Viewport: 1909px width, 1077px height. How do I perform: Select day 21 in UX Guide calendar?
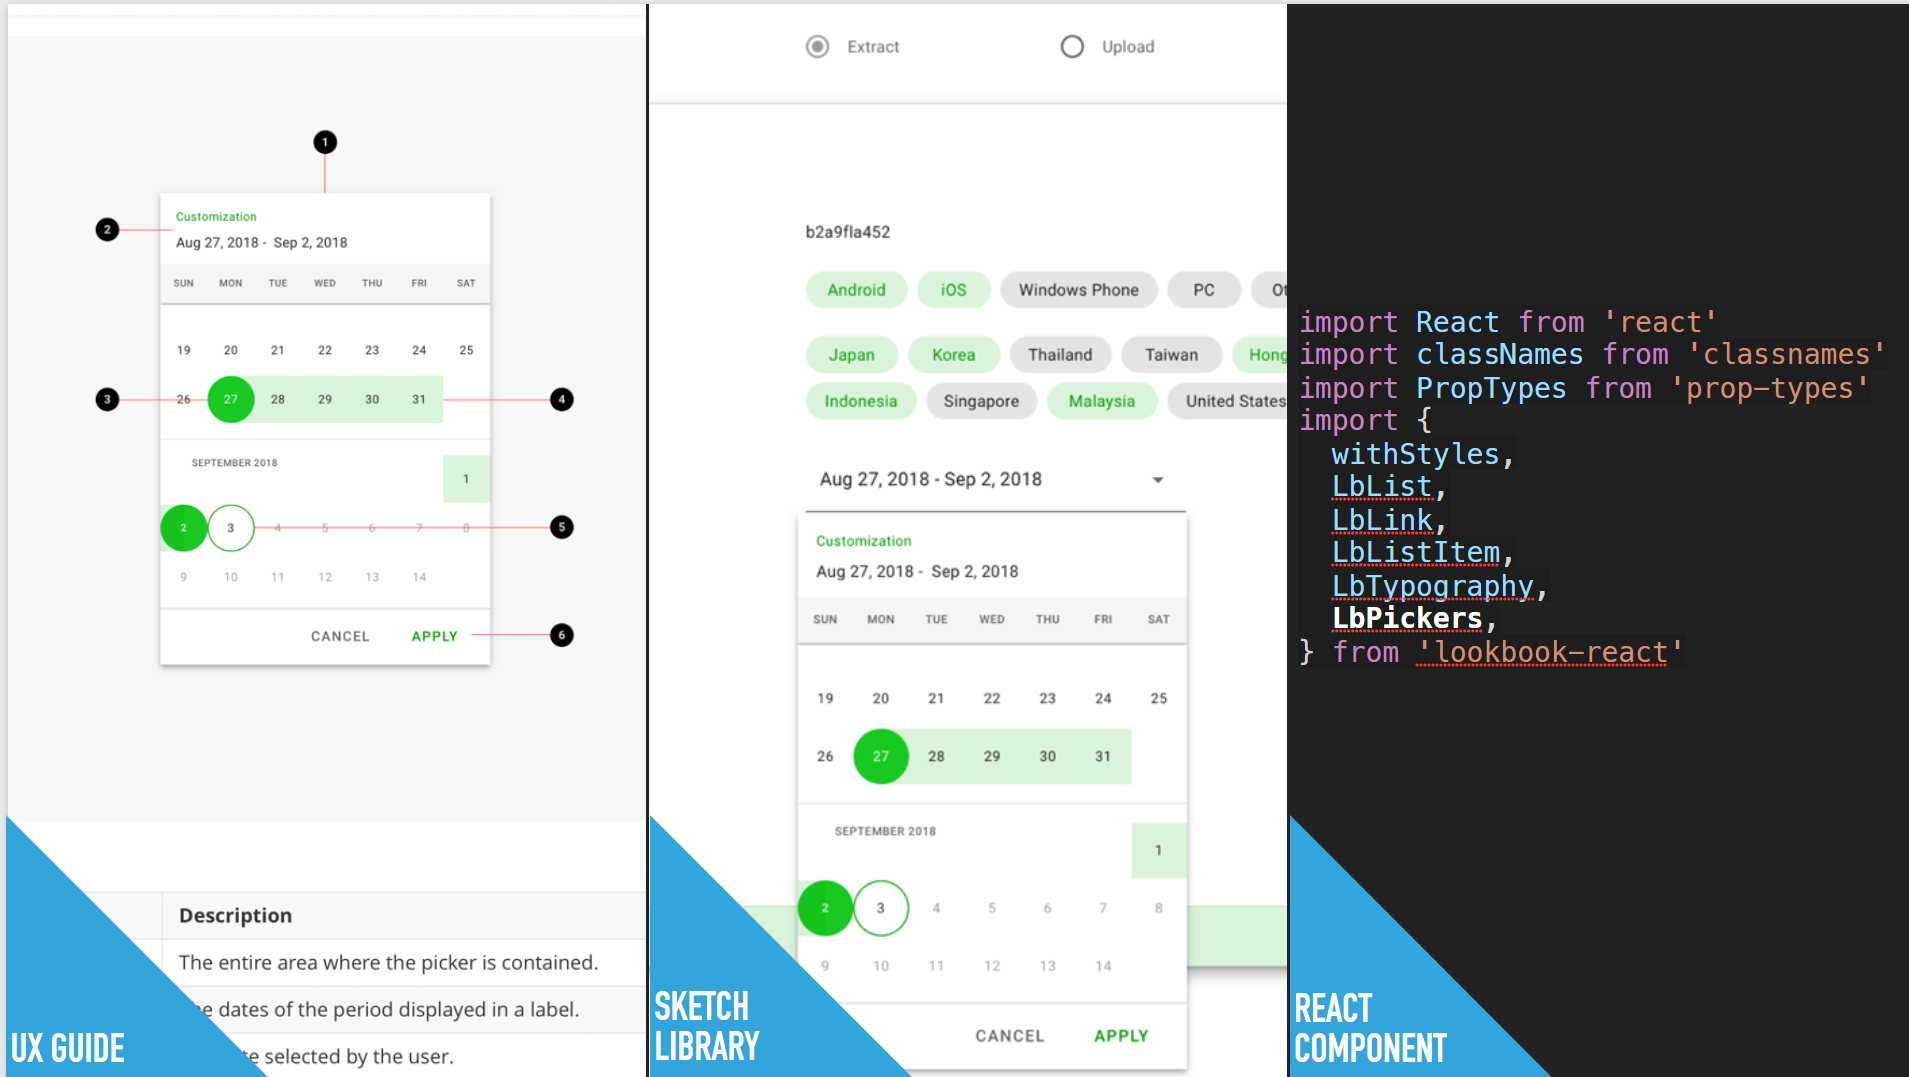pos(278,350)
